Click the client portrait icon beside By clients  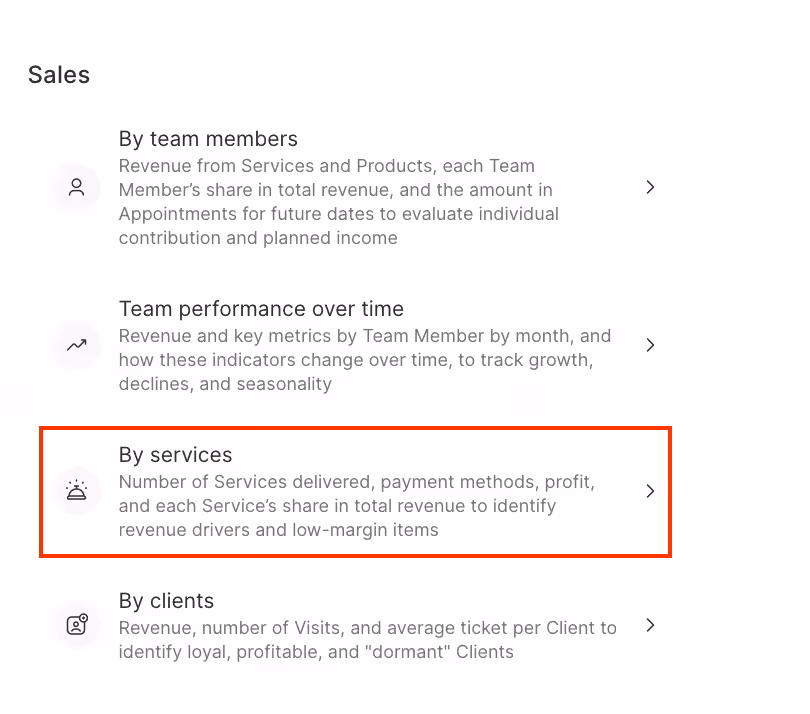[x=77, y=625]
